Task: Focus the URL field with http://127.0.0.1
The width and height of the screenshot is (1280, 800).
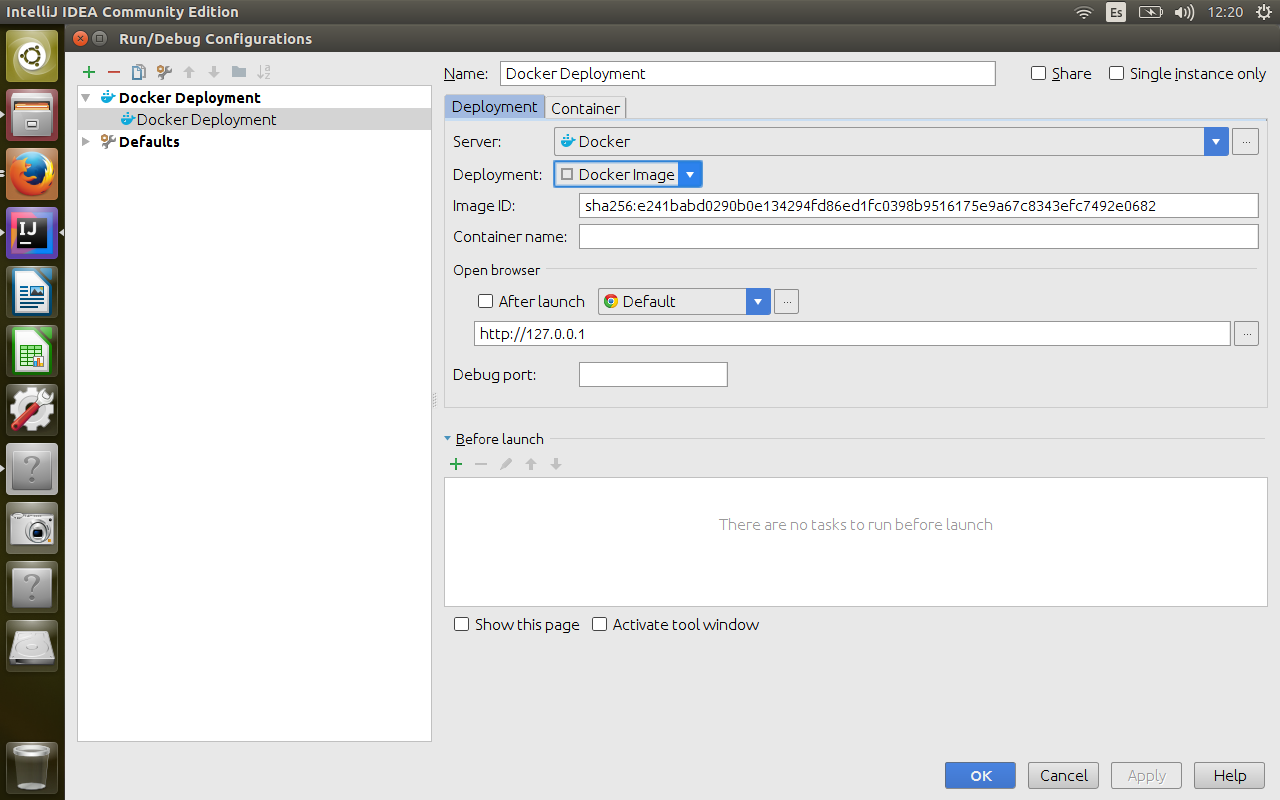Action: [x=852, y=334]
